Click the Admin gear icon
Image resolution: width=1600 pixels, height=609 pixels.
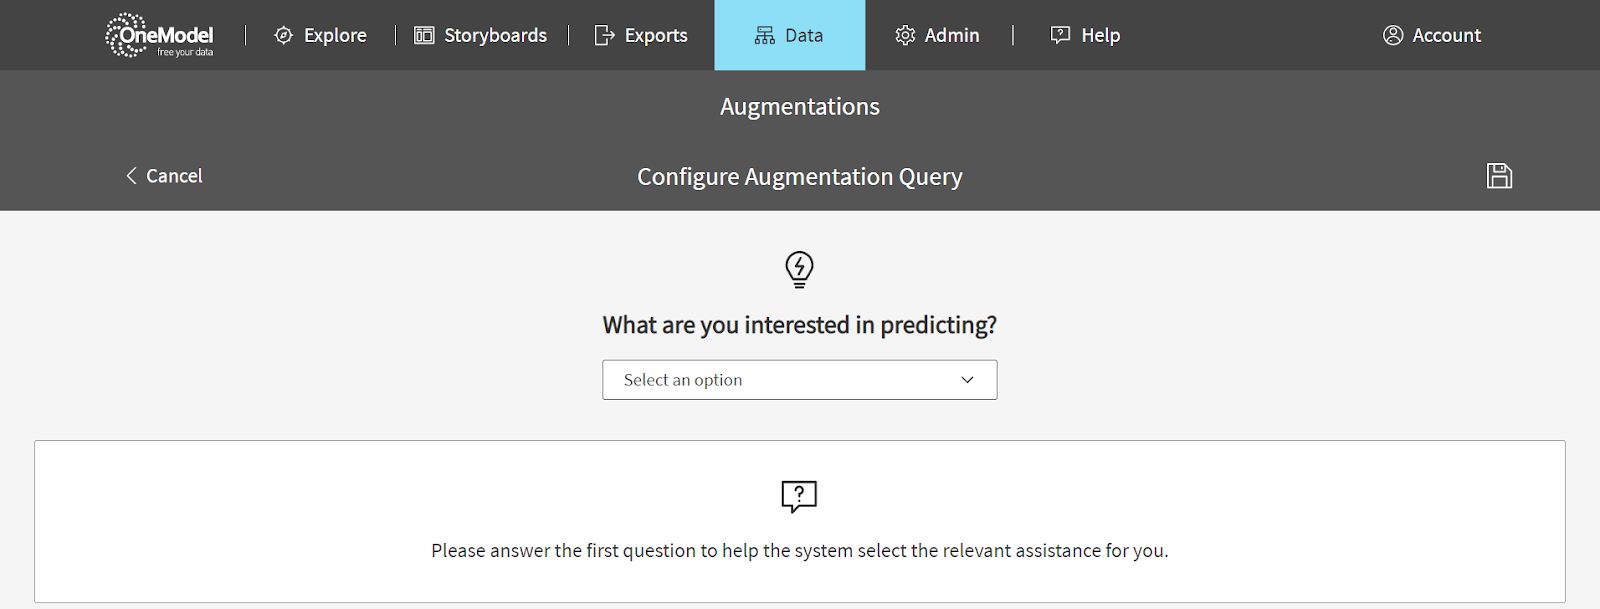pyautogui.click(x=905, y=35)
